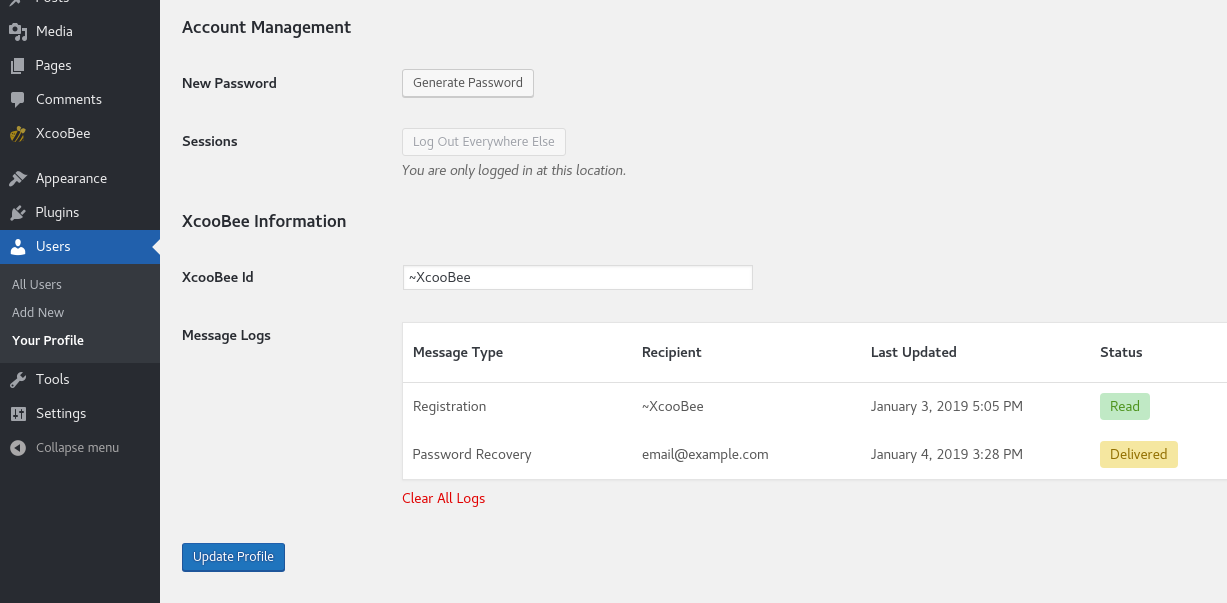Click the XcooBee bee icon
This screenshot has width=1227, height=603.
point(18,133)
